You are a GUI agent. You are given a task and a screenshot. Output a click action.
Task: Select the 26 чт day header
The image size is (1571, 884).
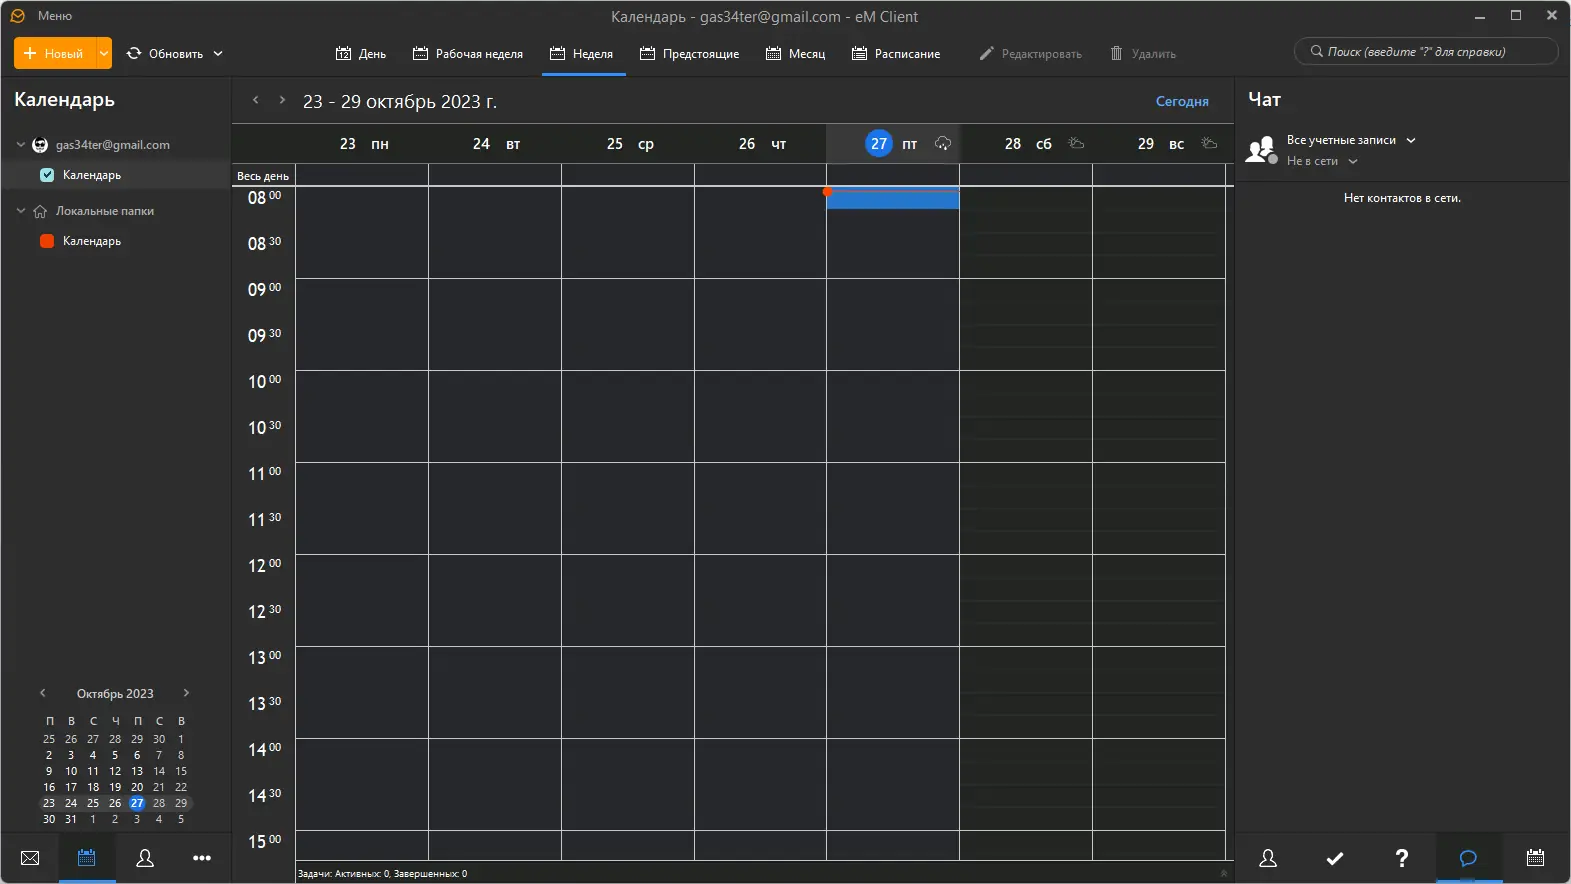point(762,144)
